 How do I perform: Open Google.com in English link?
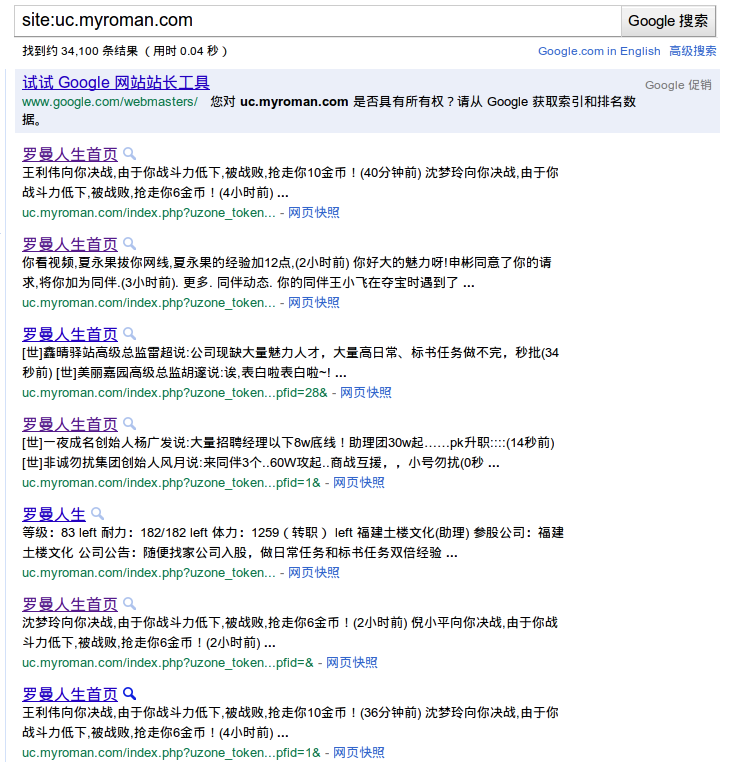pos(599,51)
